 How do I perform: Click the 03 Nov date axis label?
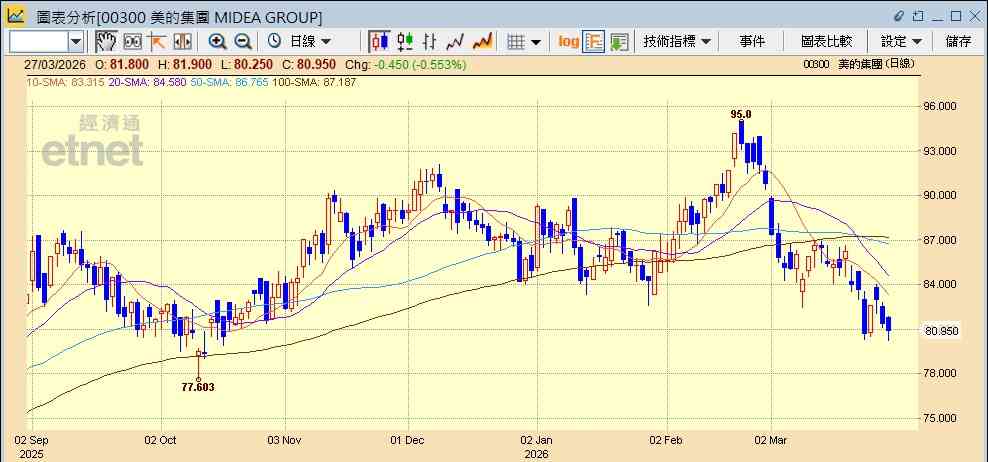[285, 439]
